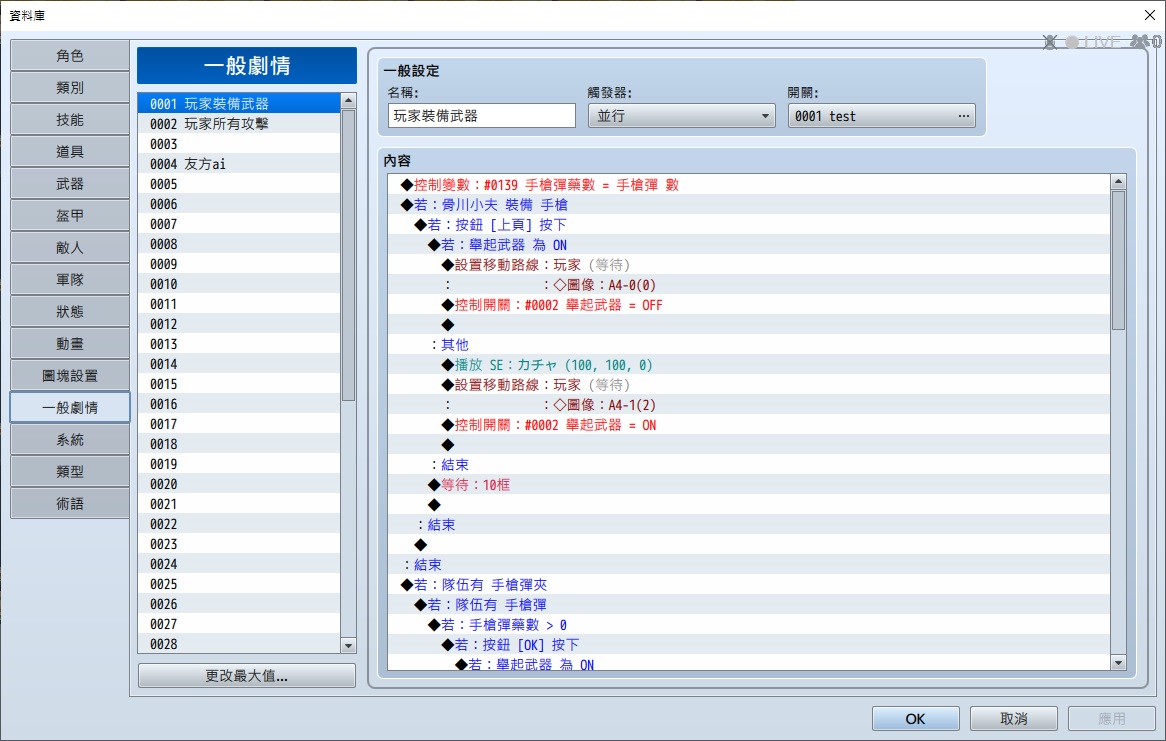This screenshot has width=1166, height=741.
Task: Select the 控制開關 #0002 舉起武器 = ON line
Action: (749, 425)
